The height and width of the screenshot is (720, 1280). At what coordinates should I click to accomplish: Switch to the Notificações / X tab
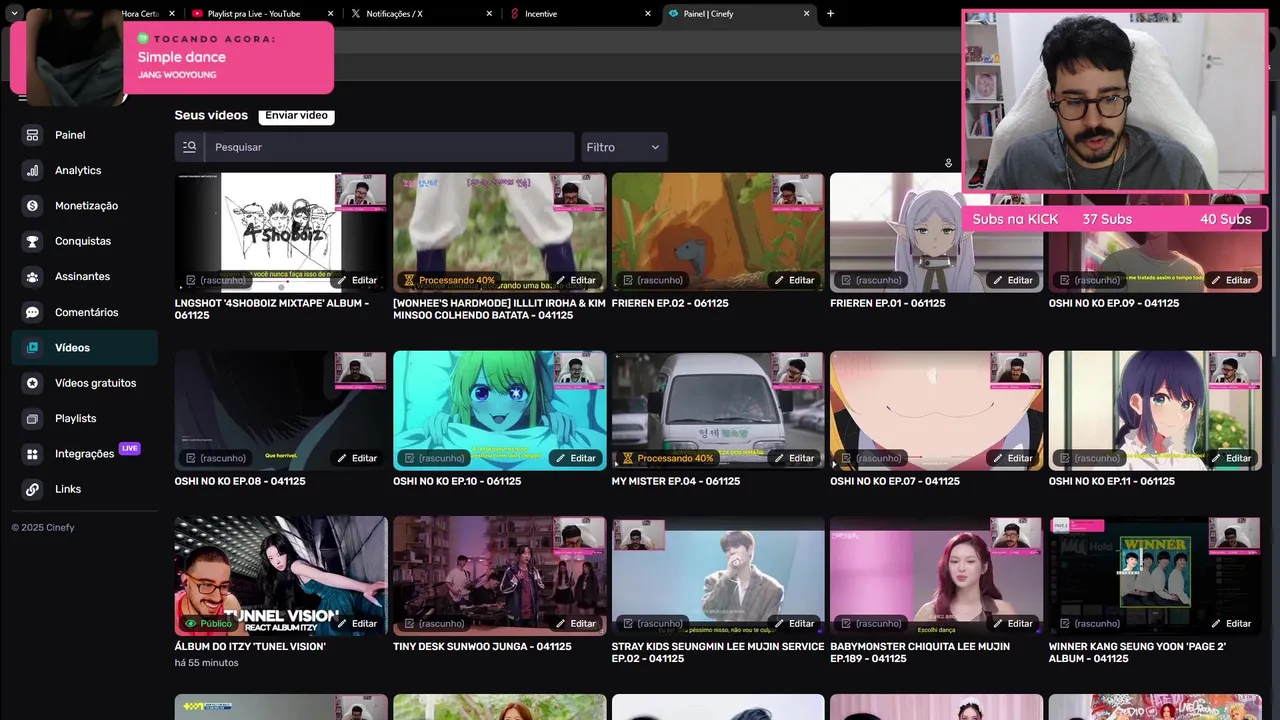(x=420, y=14)
